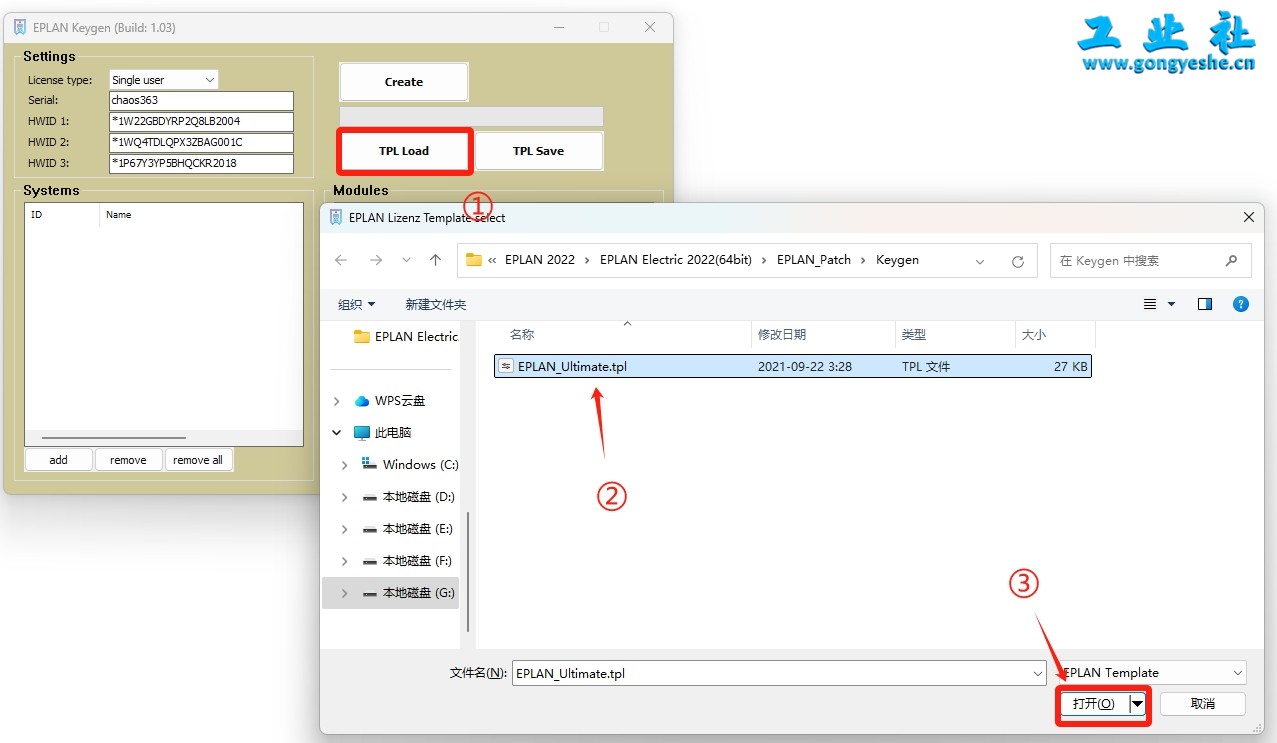The height and width of the screenshot is (743, 1277).
Task: Select 本地磁盘 (E:) in sidebar
Action: click(x=408, y=529)
